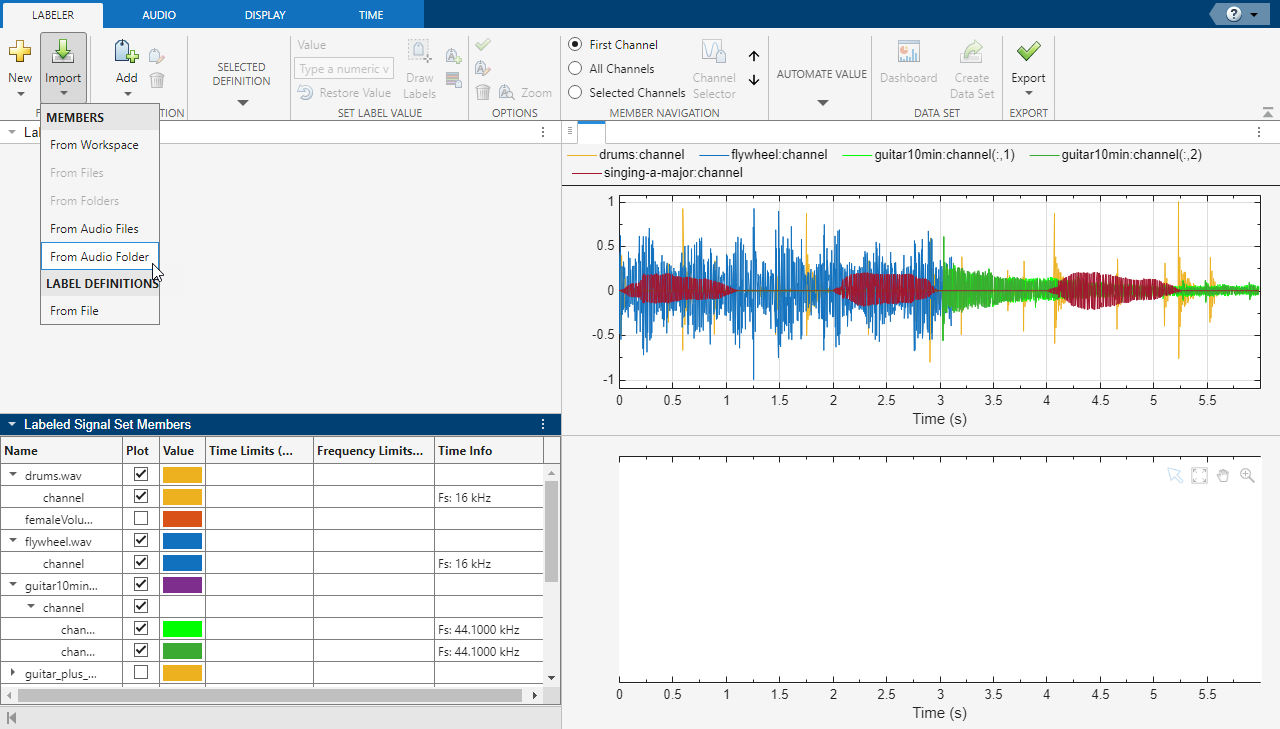Click the Create Data Set icon
The height and width of the screenshot is (729, 1280).
972,52
